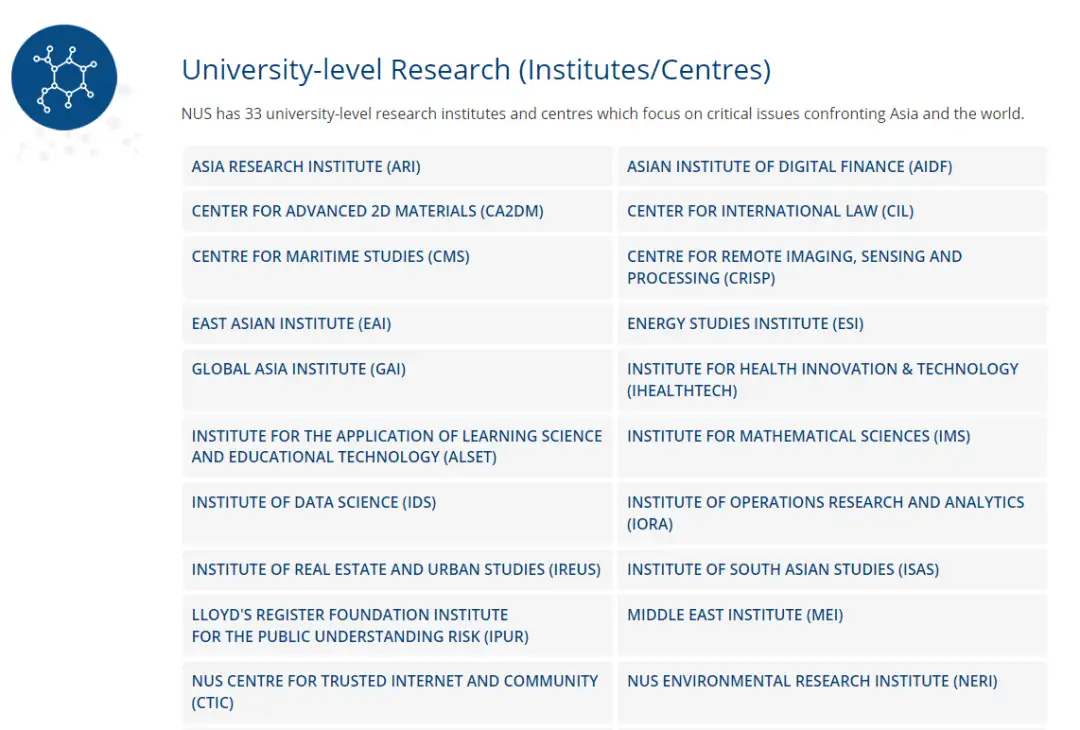Image resolution: width=1080 pixels, height=730 pixels.
Task: Select Institute of Real Estate (IREUS)
Action: point(396,570)
